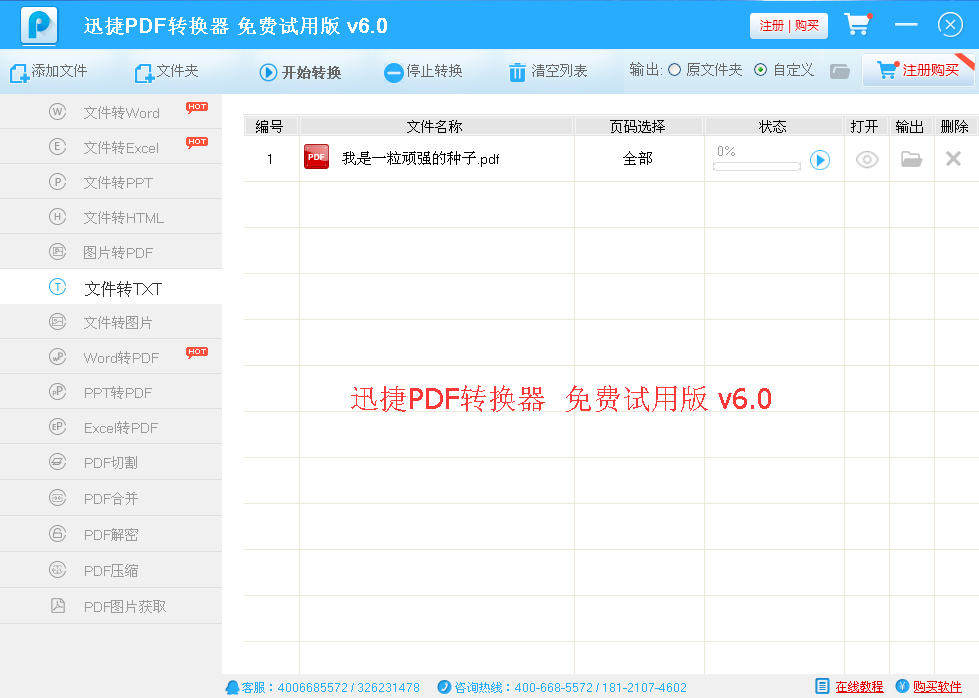979x698 pixels.
Task: Open the 在线教程 online tutorial link
Action: point(859,687)
